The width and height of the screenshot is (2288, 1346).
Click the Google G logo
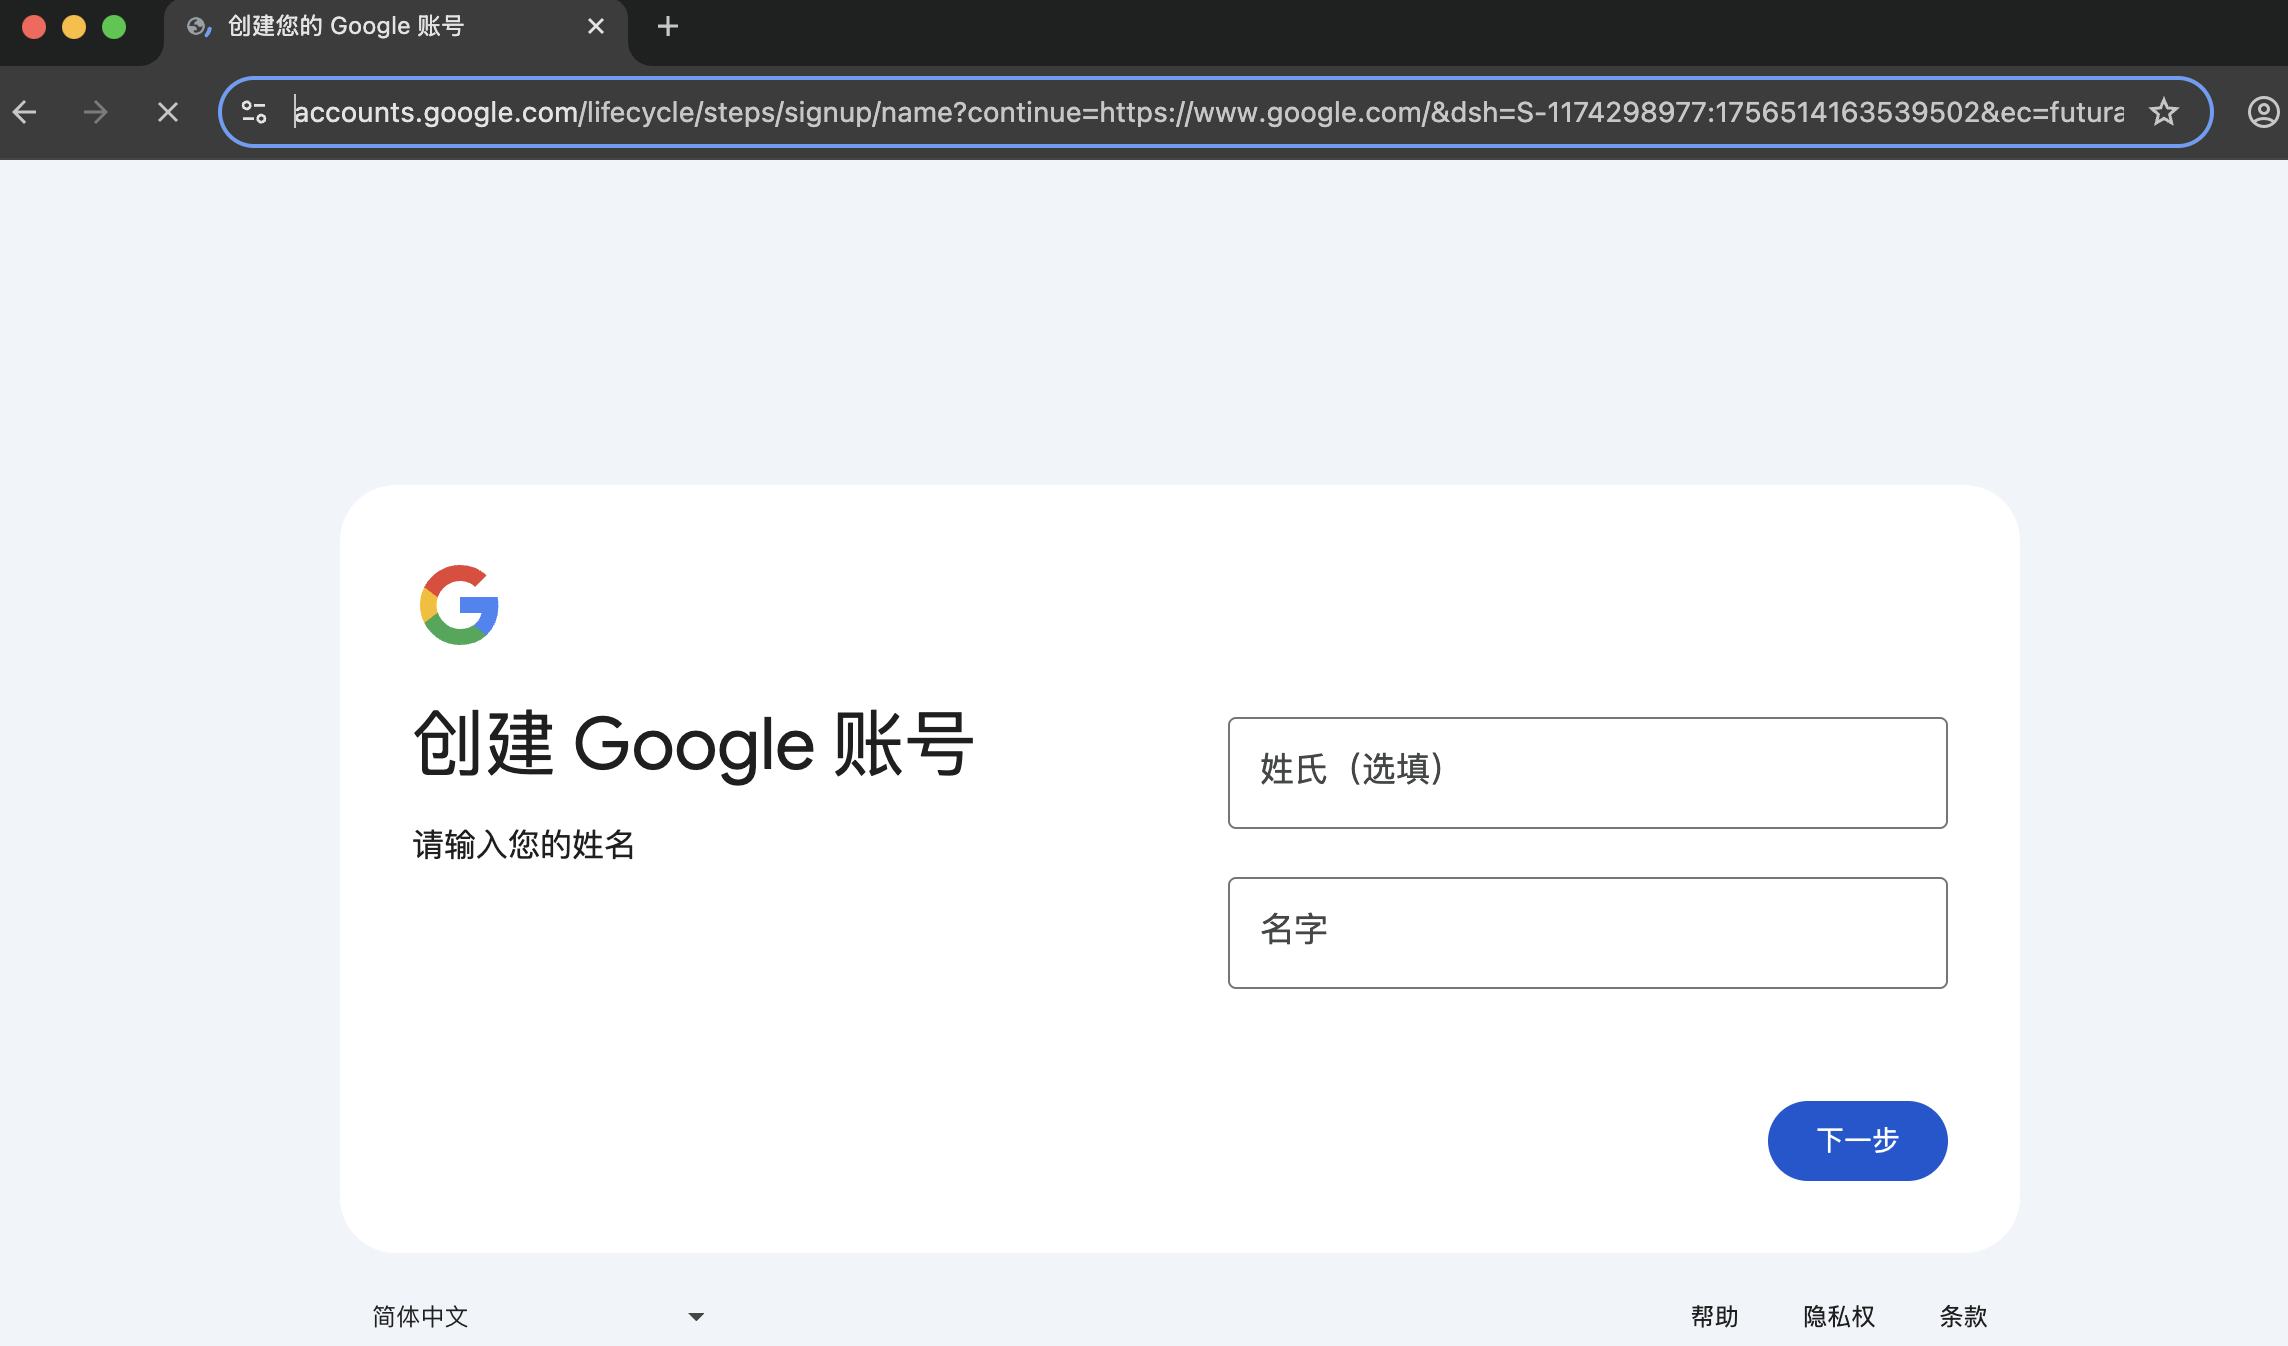pyautogui.click(x=459, y=605)
